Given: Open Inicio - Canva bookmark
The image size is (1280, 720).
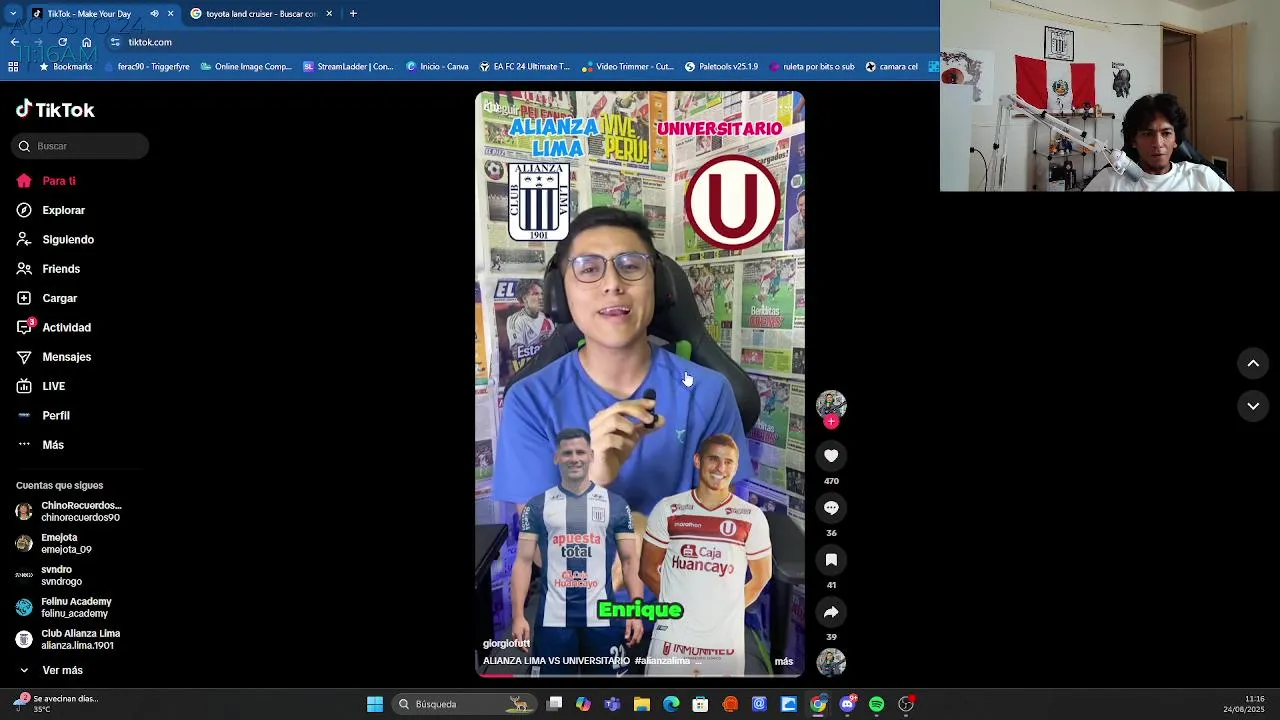Looking at the screenshot, I should [437, 67].
